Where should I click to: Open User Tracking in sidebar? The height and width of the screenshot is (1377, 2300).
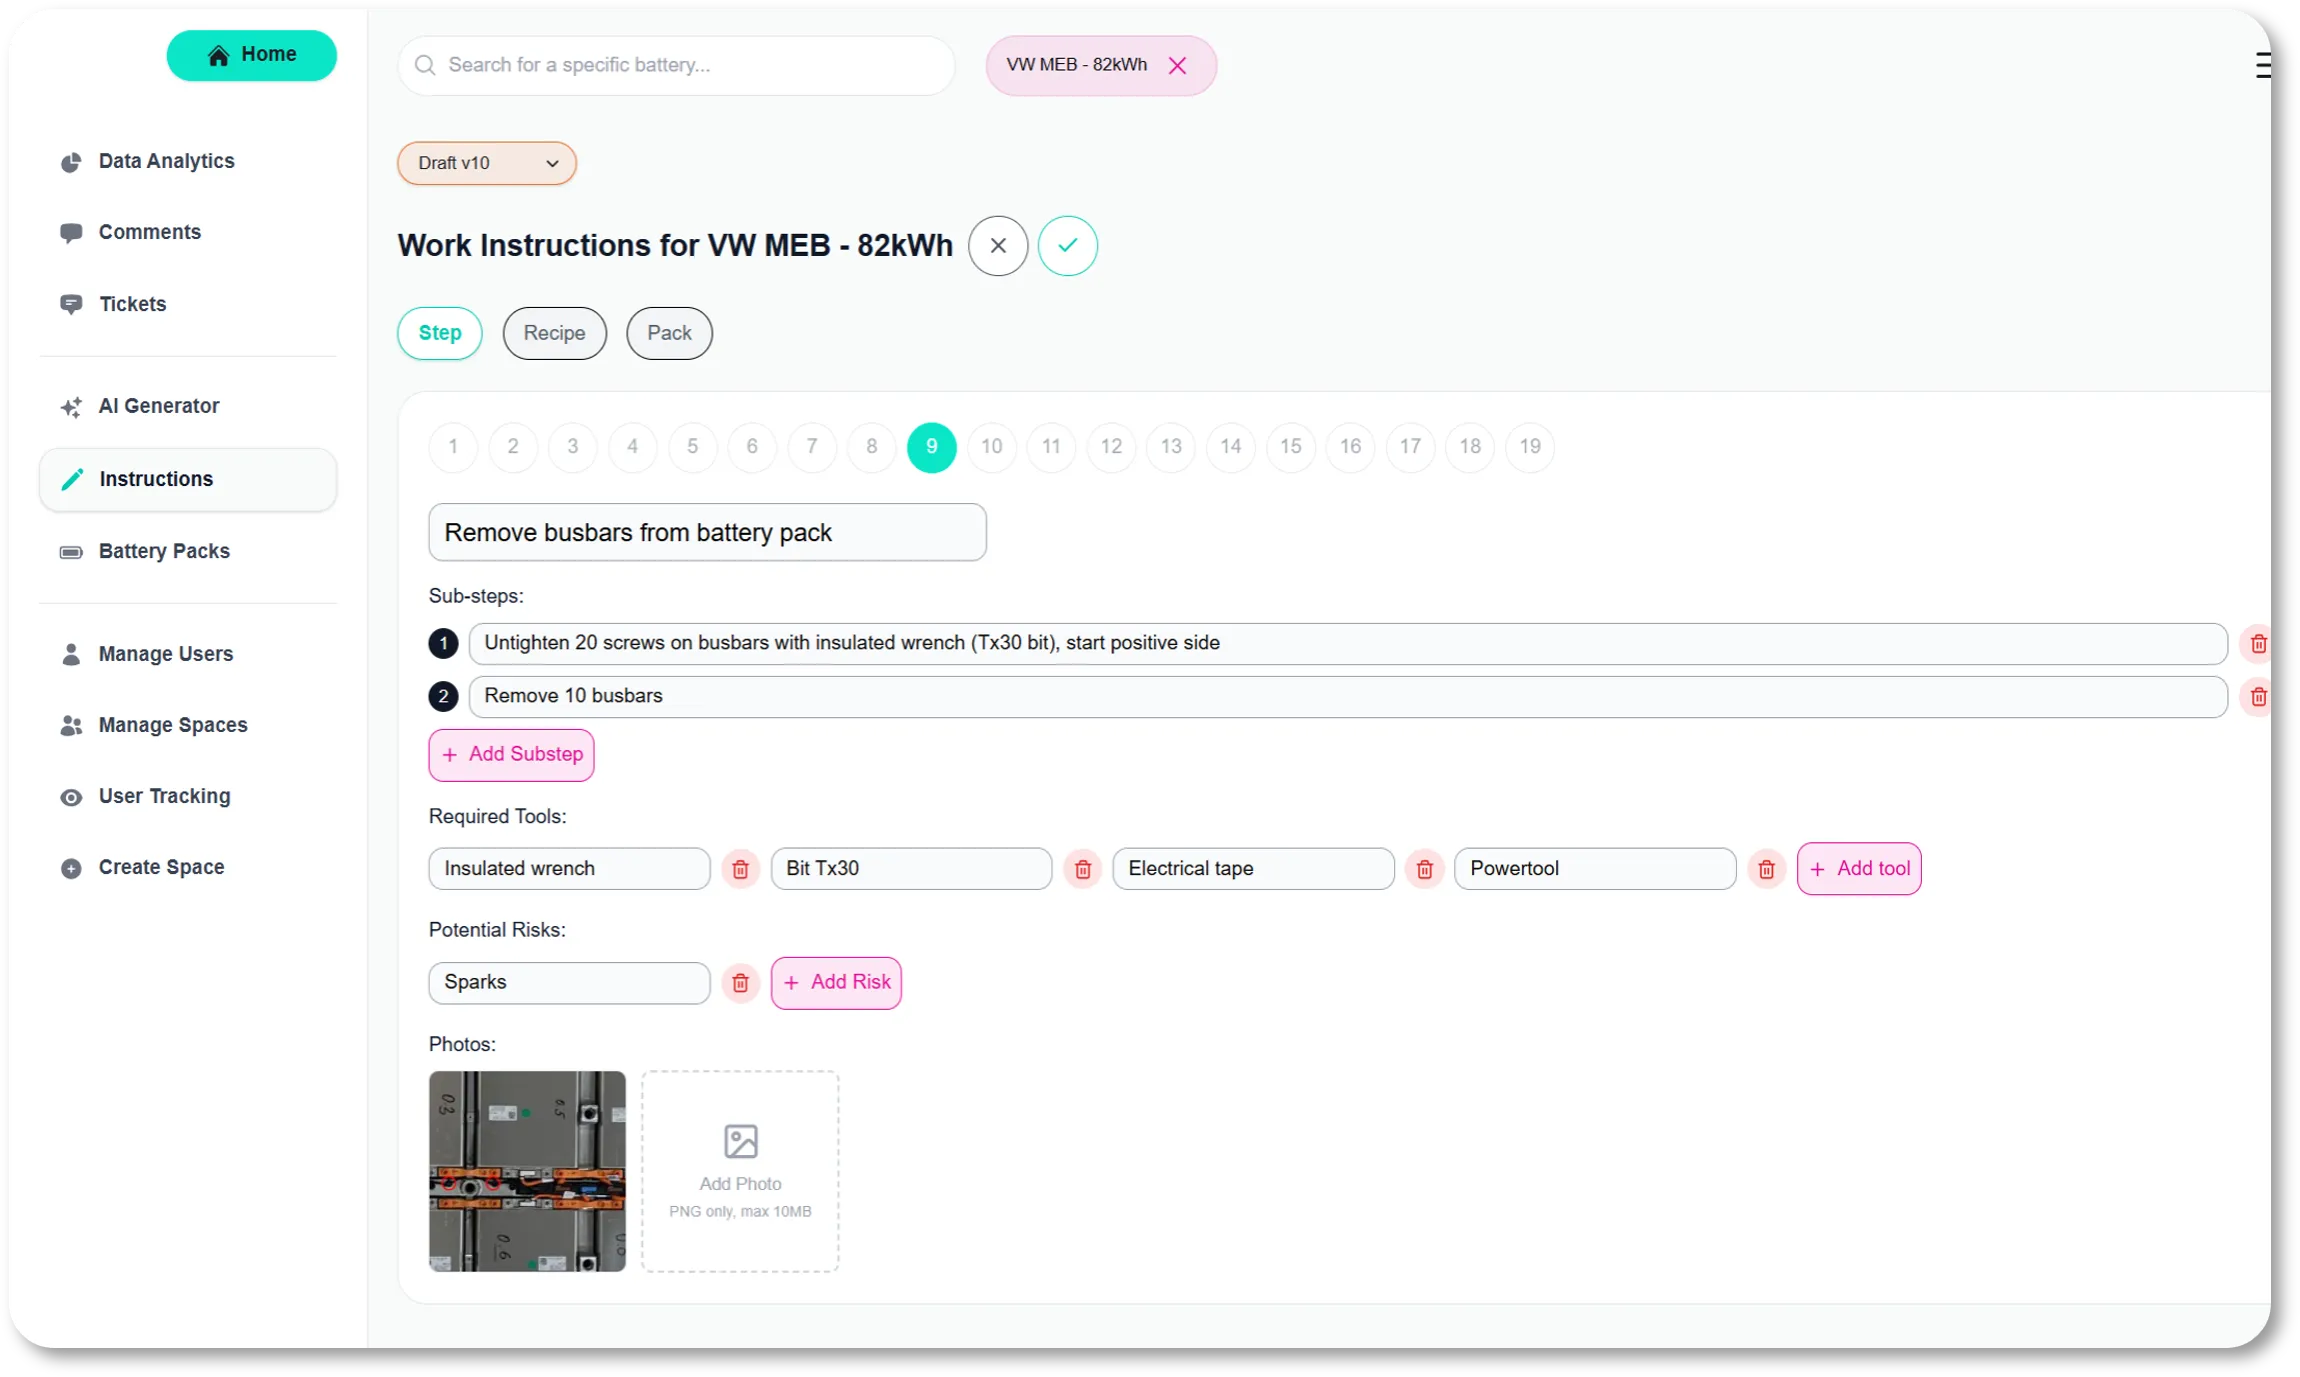pyautogui.click(x=145, y=796)
